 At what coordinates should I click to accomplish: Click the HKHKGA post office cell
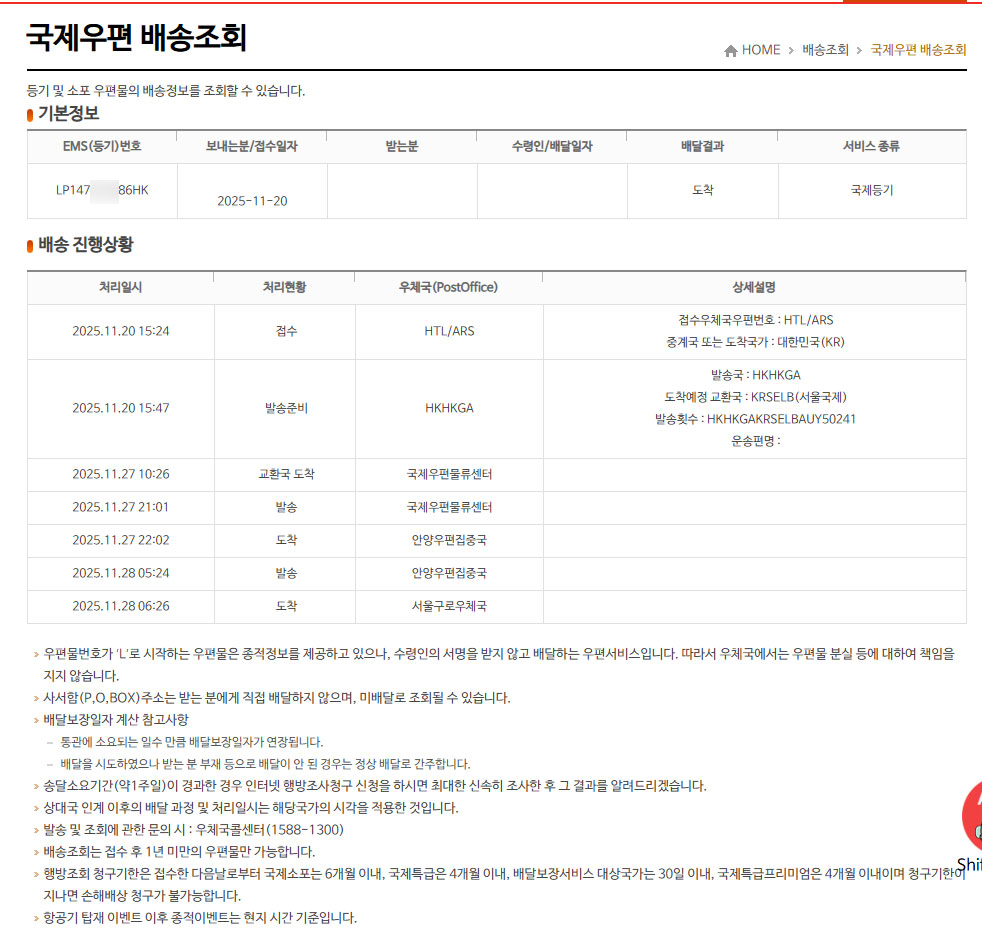[449, 408]
